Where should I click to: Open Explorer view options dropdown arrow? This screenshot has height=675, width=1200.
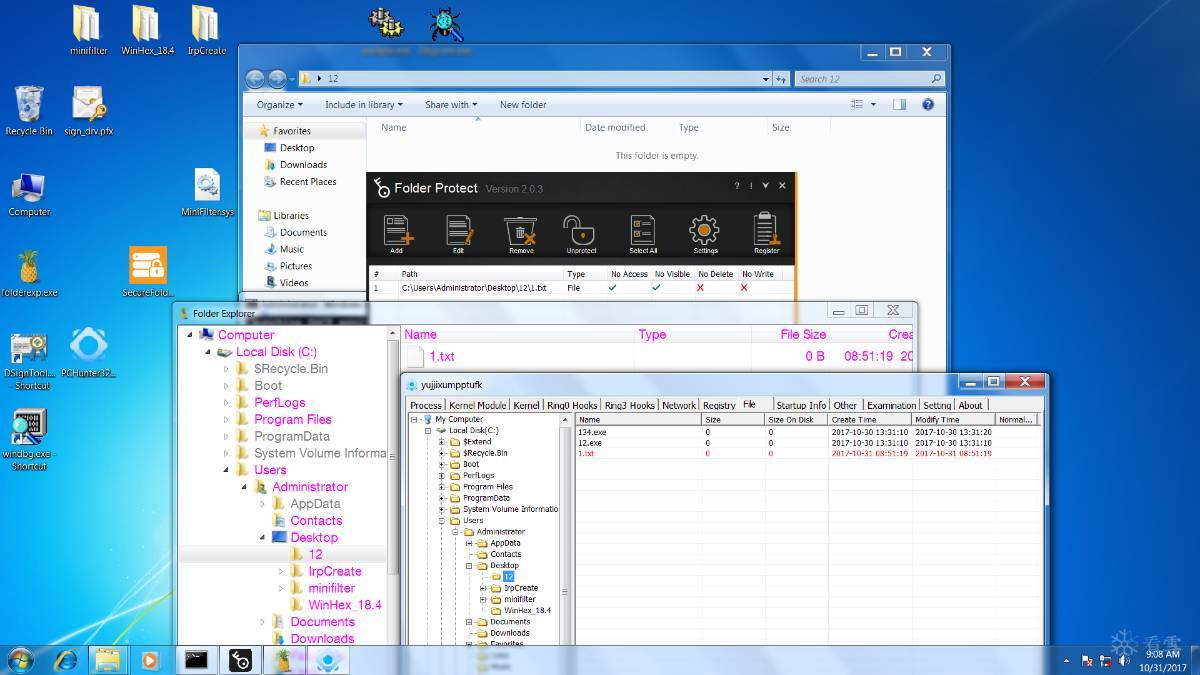873,104
